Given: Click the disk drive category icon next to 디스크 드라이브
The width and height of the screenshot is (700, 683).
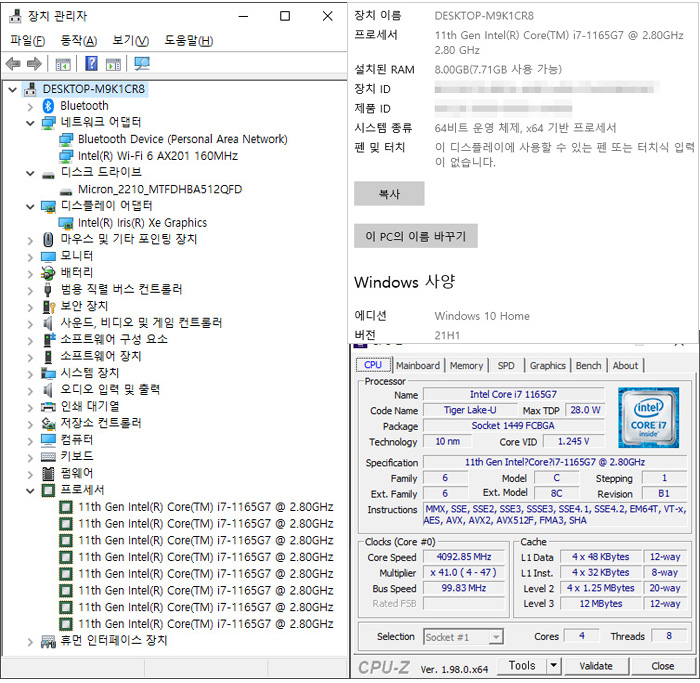Looking at the screenshot, I should tap(48, 175).
